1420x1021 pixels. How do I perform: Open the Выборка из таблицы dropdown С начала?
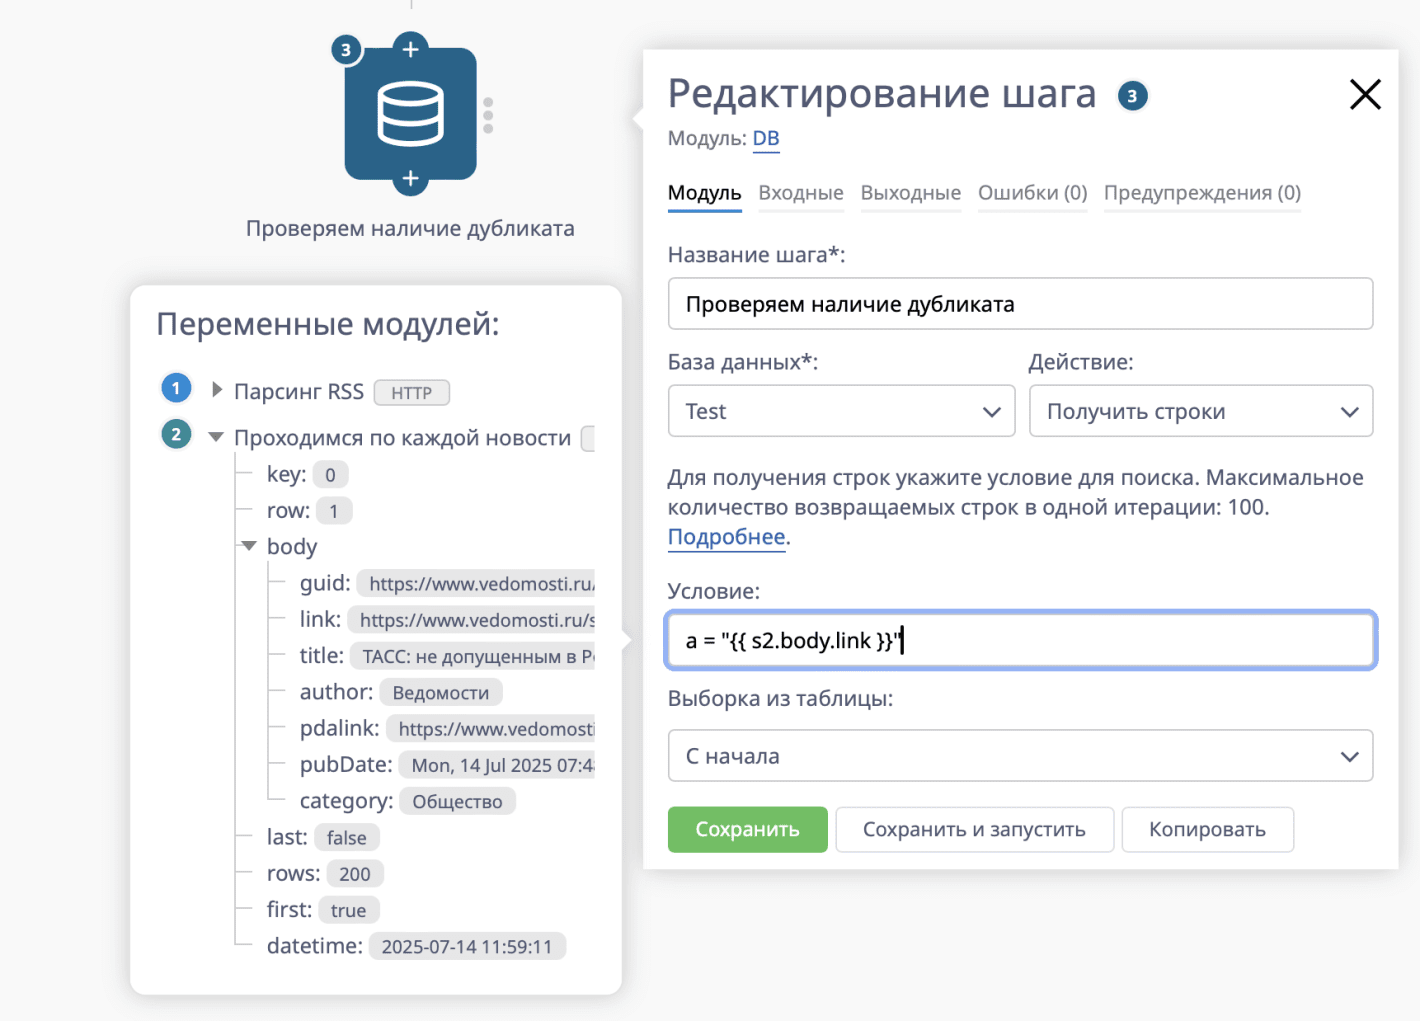(1019, 756)
